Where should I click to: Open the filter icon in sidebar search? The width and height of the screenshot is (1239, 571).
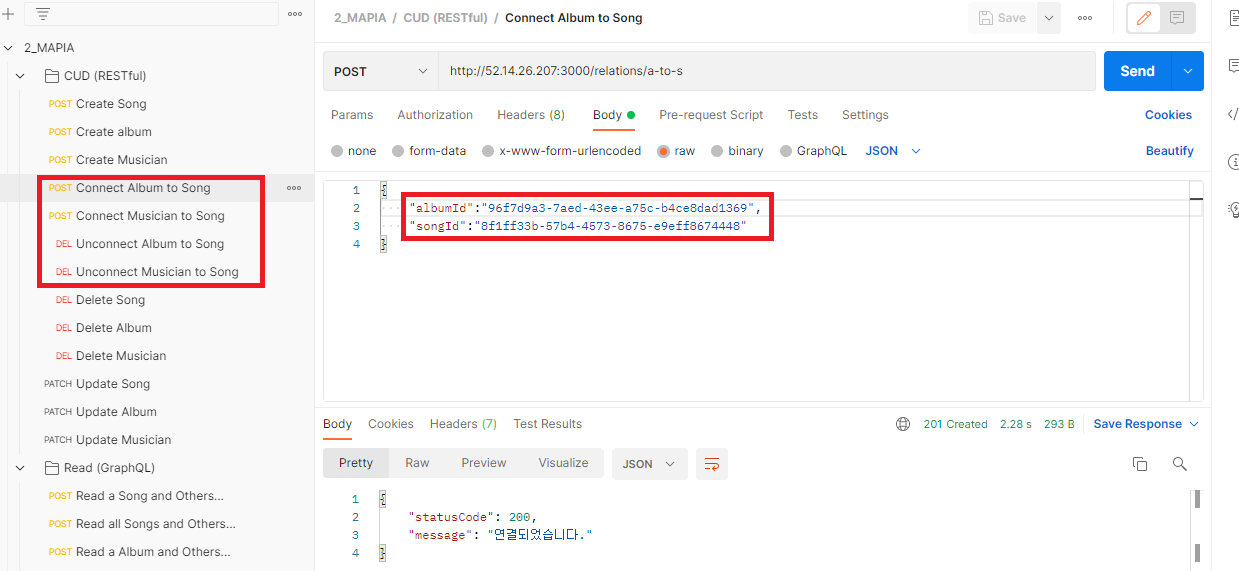pos(43,14)
